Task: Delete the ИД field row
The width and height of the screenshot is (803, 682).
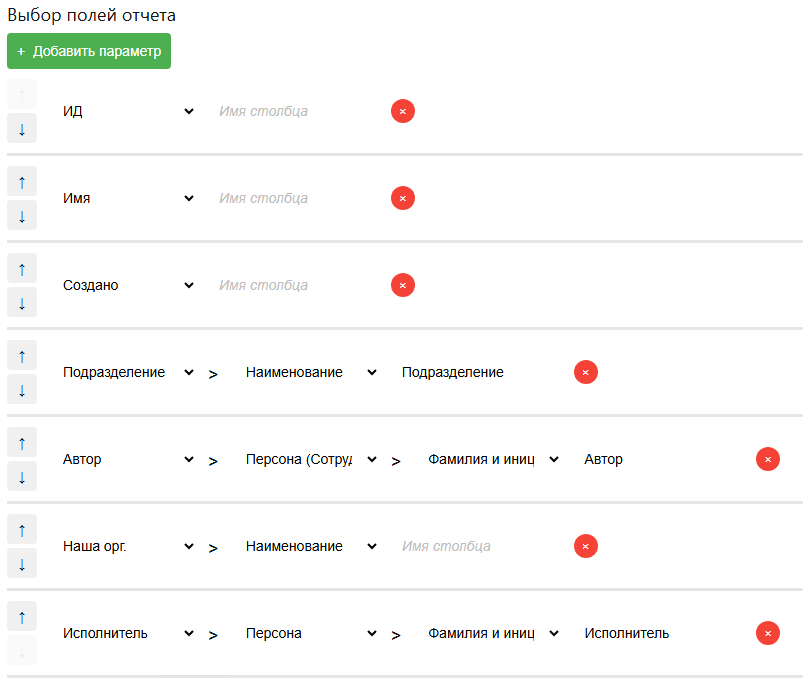Action: [x=402, y=111]
